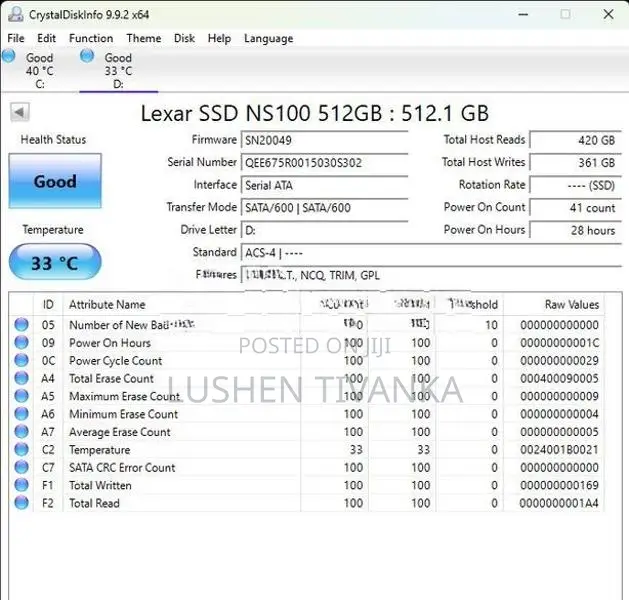629x600 pixels.
Task: Click the Features field with NCQ, TRIM
Action: [x=431, y=275]
